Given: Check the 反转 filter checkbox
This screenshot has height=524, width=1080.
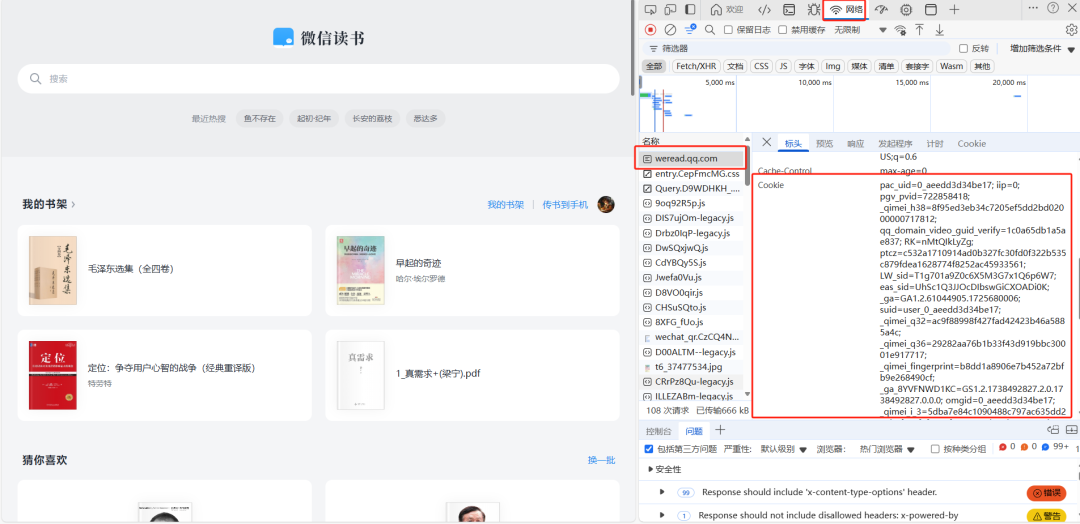Looking at the screenshot, I should (x=964, y=48).
